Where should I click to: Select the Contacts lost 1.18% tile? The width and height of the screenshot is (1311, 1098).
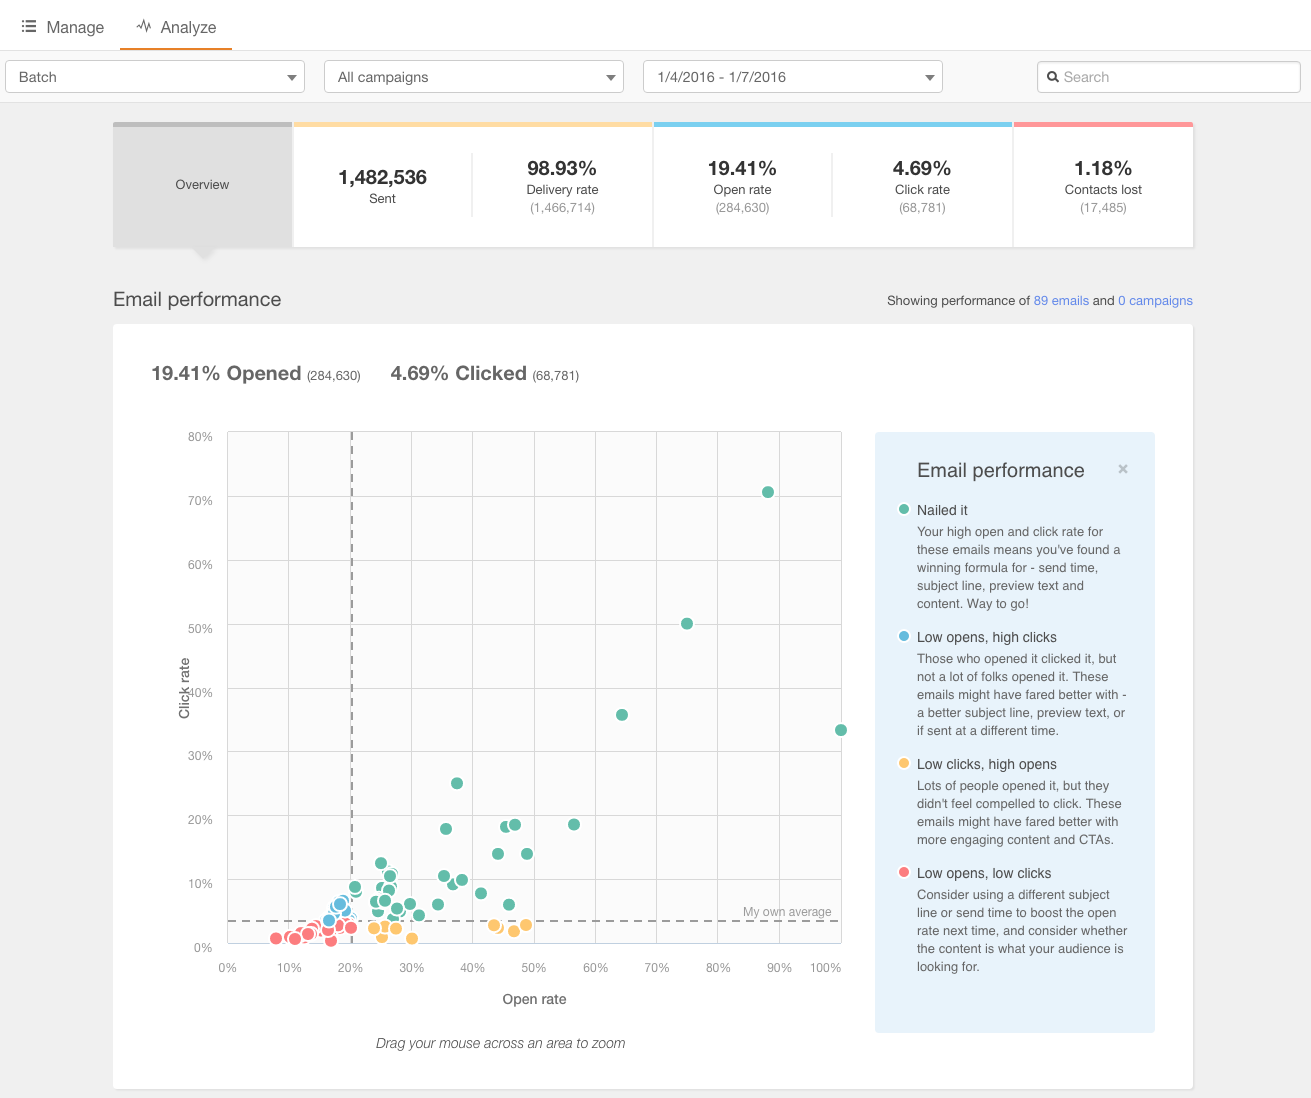click(x=1103, y=185)
